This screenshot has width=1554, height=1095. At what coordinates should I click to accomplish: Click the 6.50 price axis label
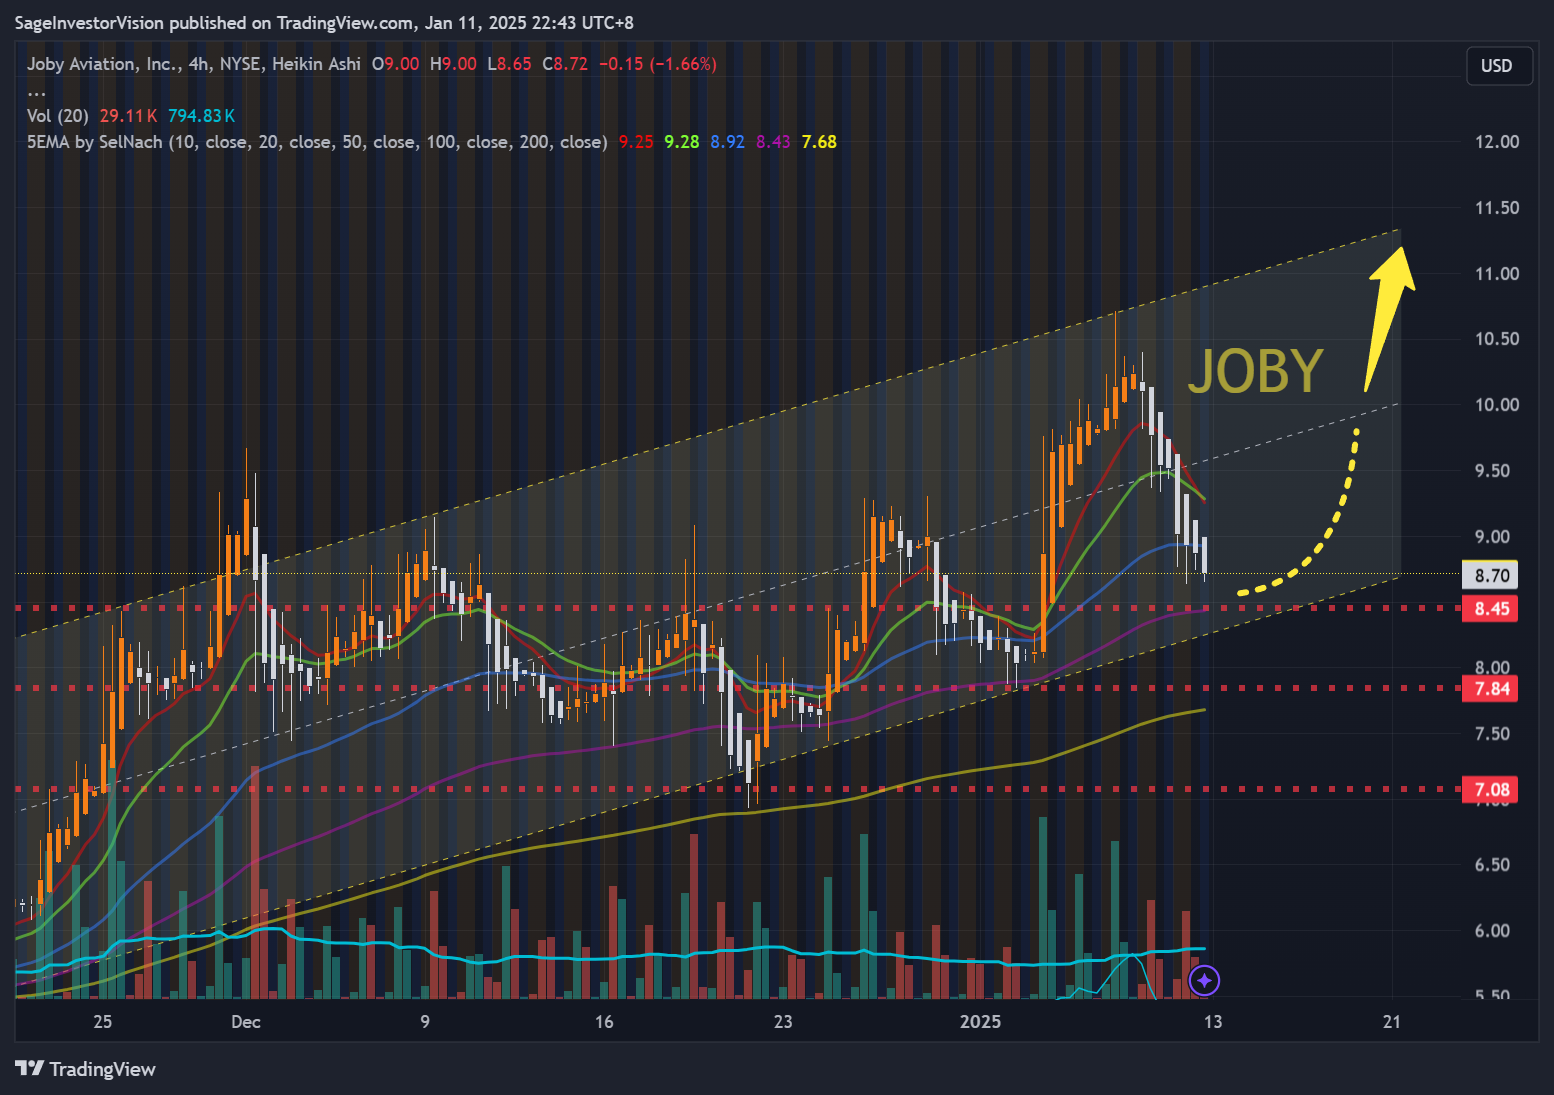tap(1492, 865)
